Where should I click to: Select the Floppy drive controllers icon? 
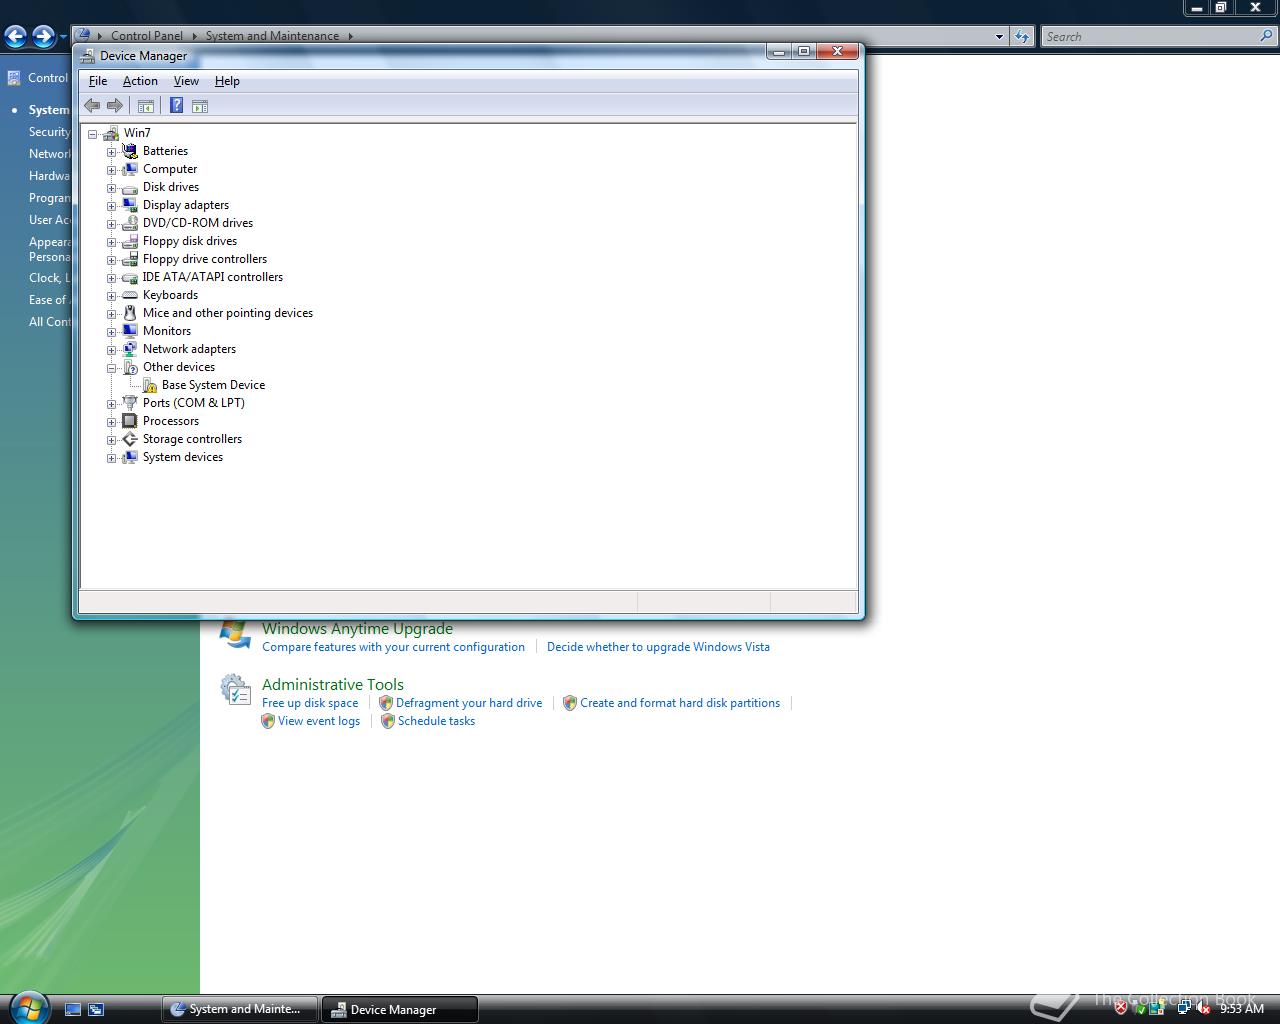pyautogui.click(x=129, y=259)
